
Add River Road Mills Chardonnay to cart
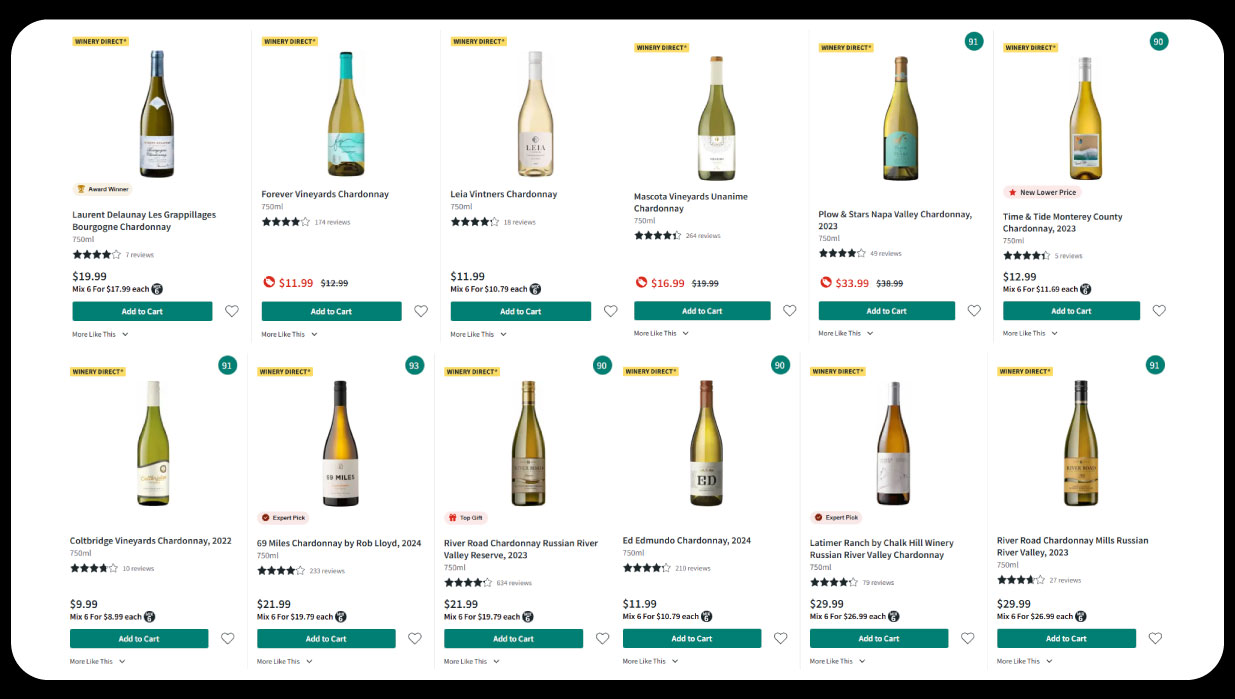[1066, 638]
